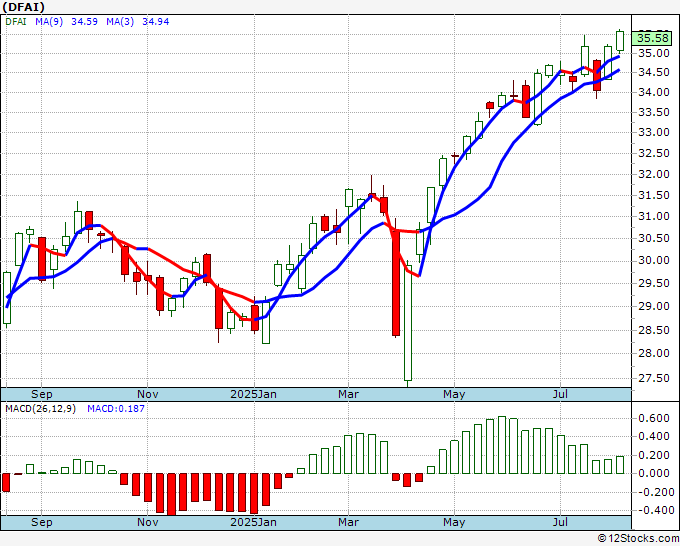Screen dimensions: 680x546
Task: Click Jul on the price chart axis
Action: pos(560,394)
